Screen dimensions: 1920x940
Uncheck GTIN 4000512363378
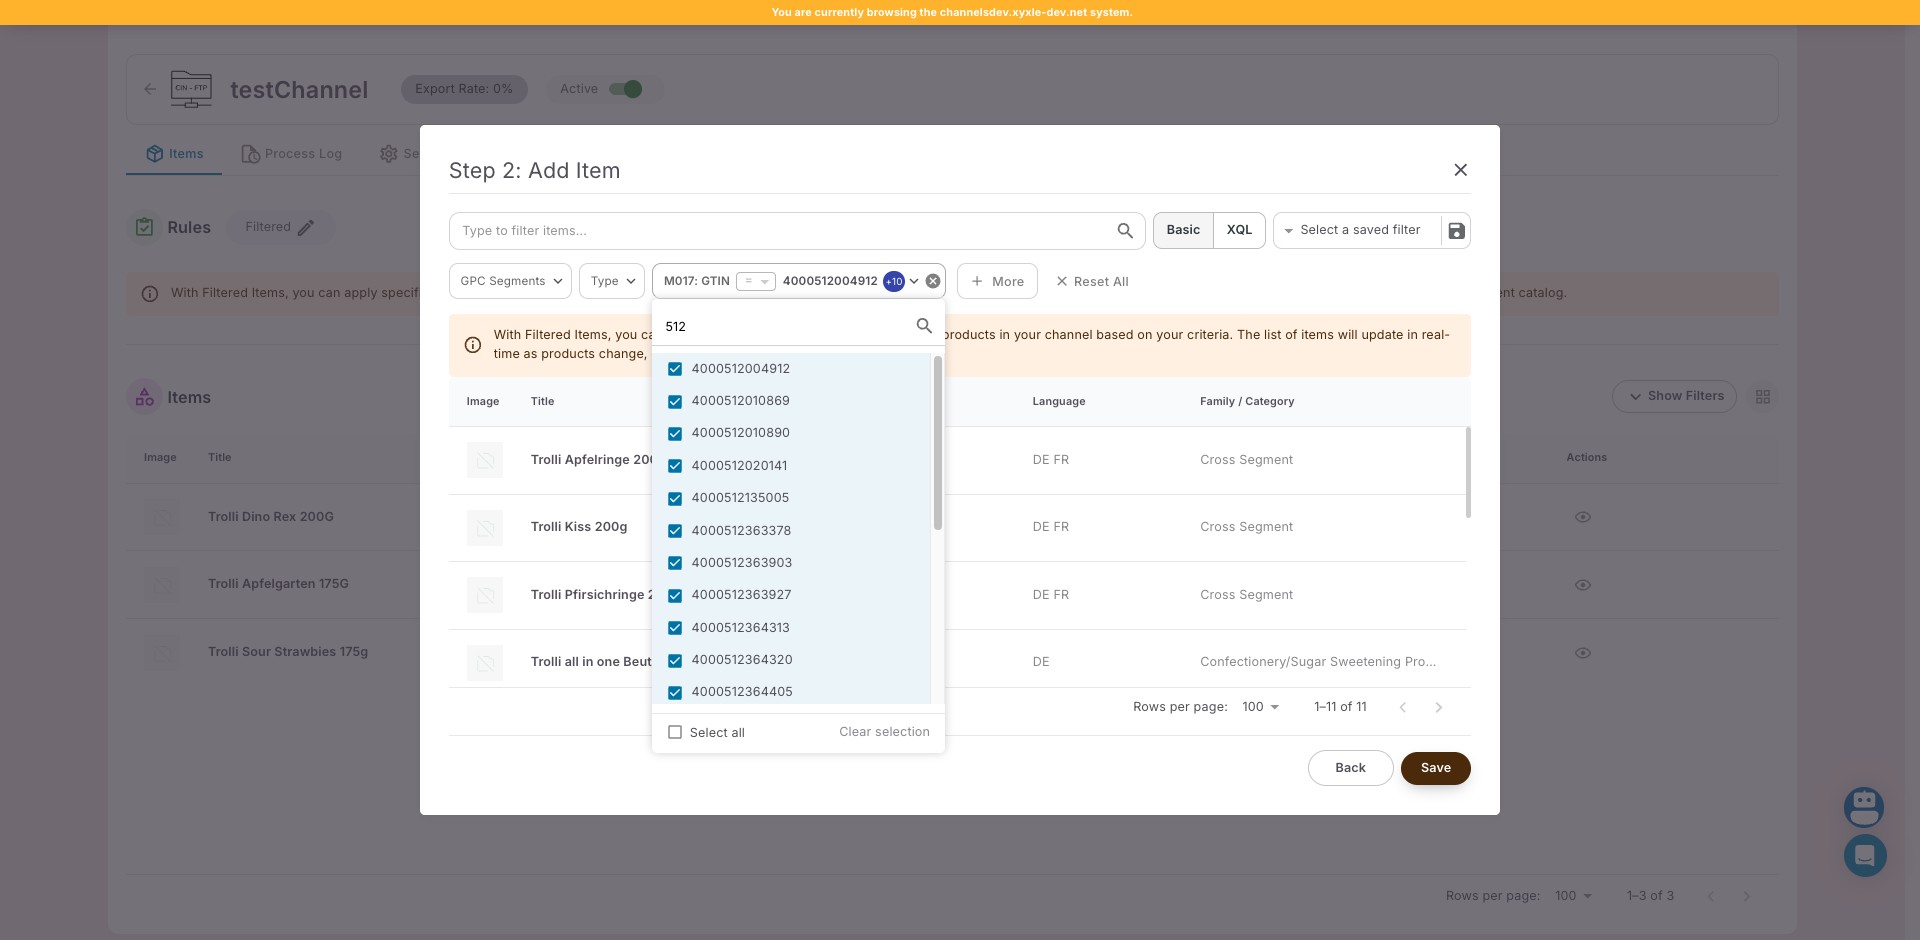[x=675, y=531]
